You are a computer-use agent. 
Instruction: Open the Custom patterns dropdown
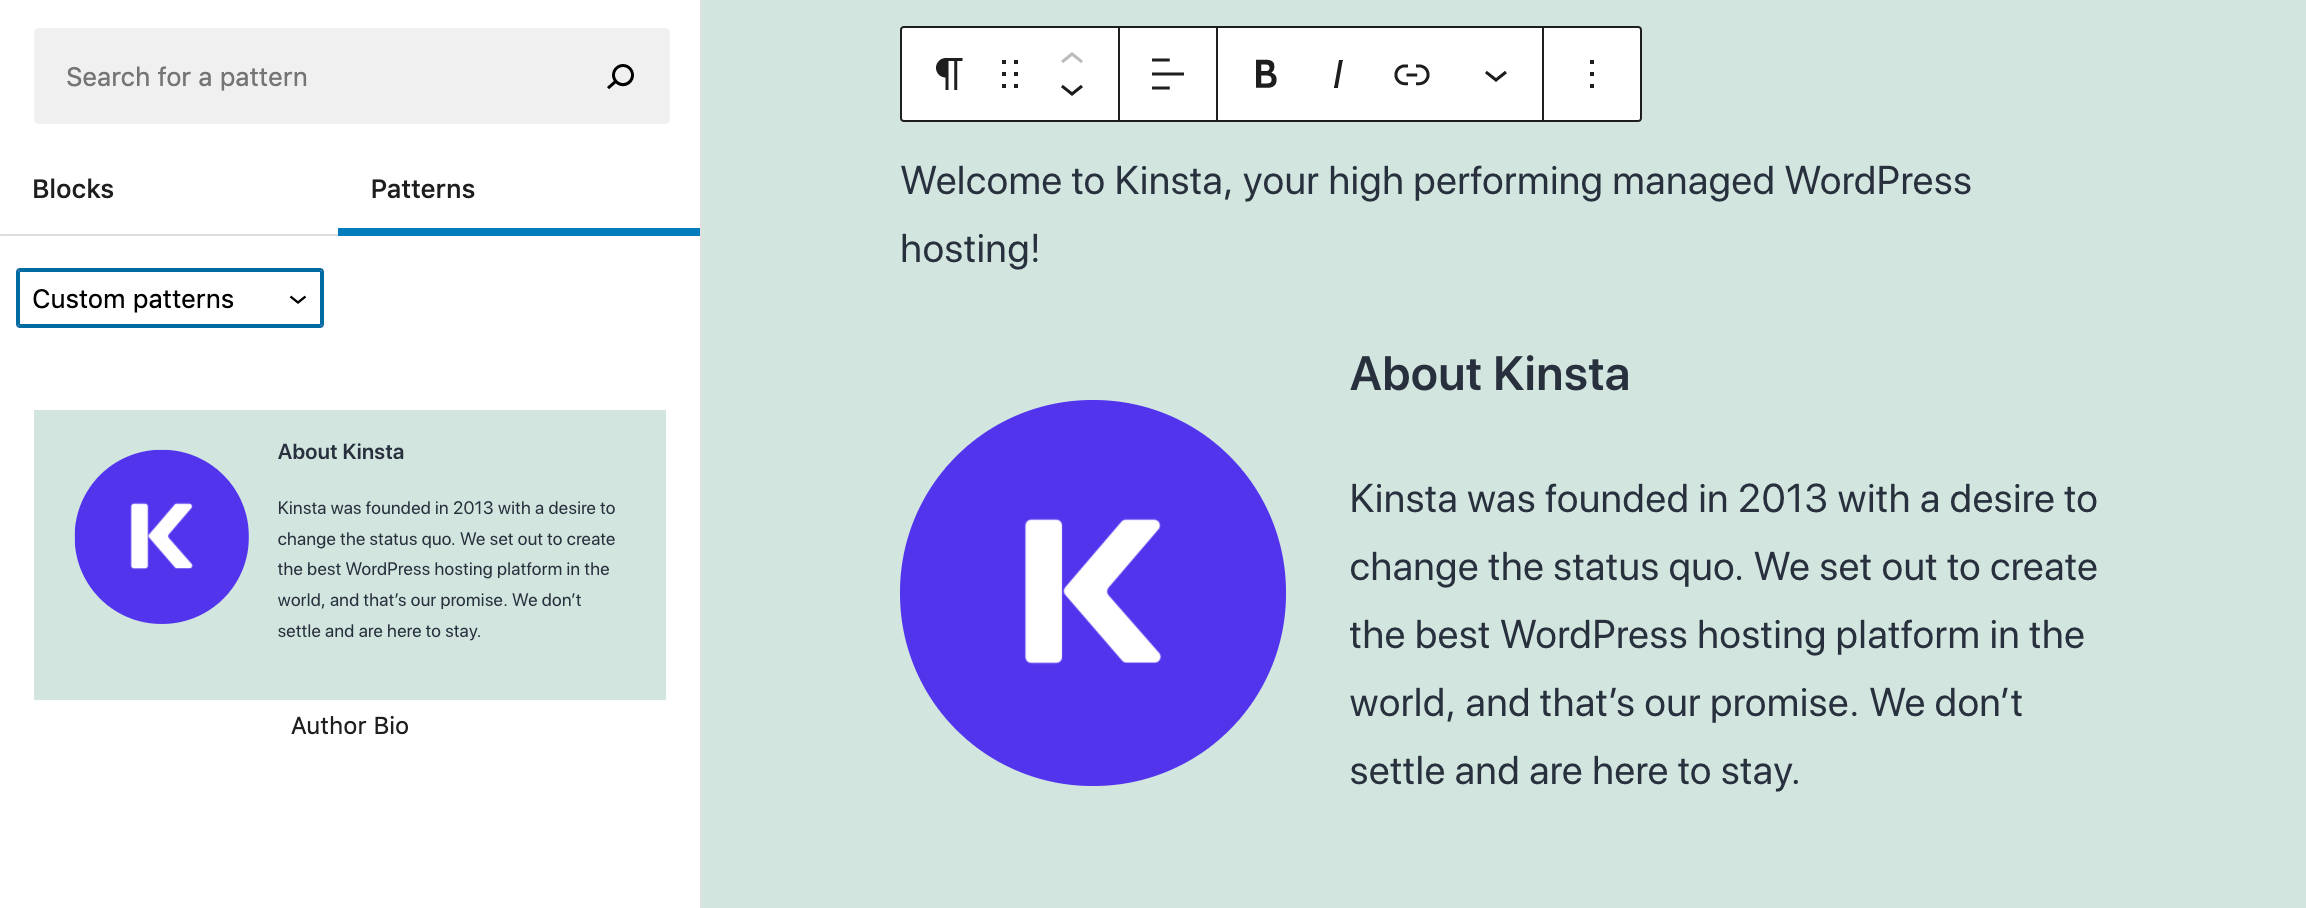(x=170, y=298)
